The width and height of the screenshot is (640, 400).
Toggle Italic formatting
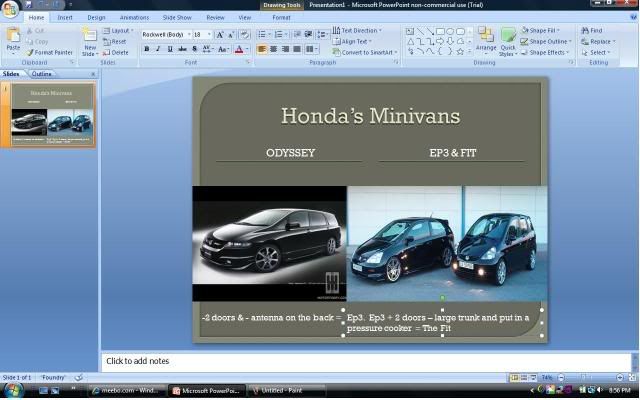[158, 49]
